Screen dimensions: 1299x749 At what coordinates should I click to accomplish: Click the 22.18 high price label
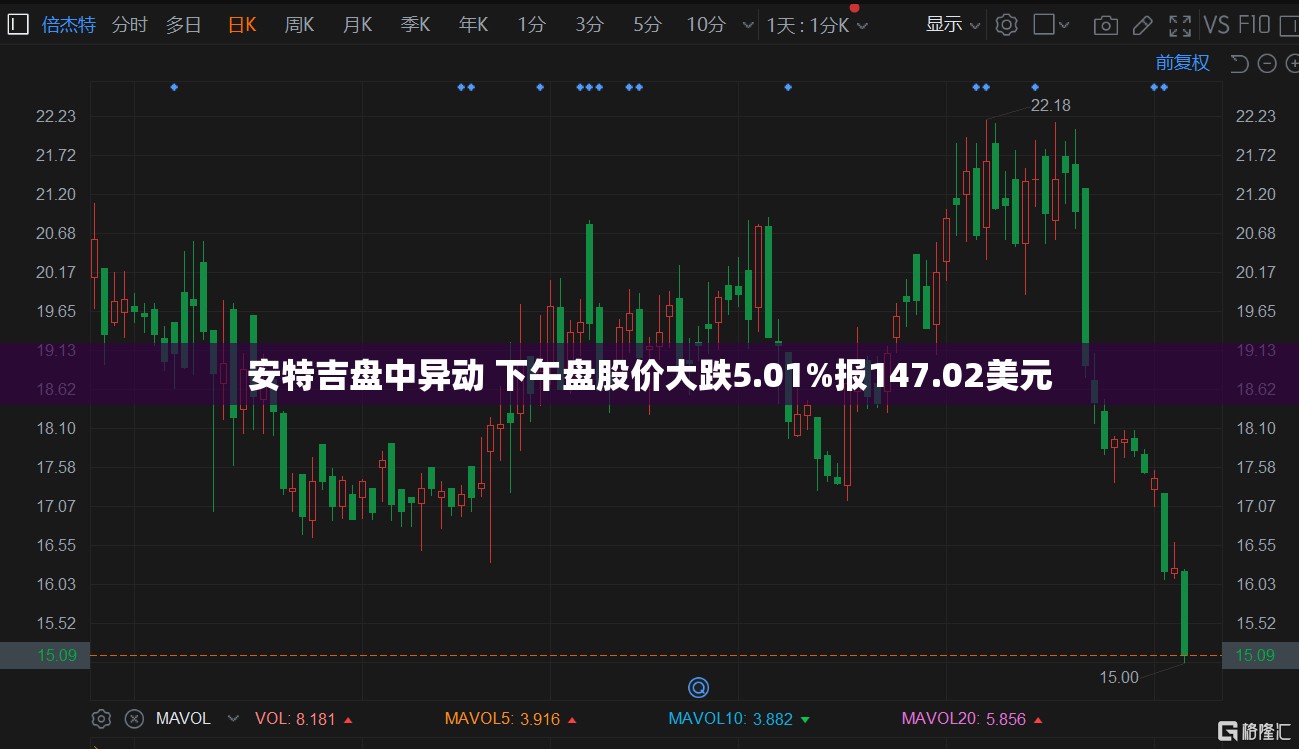(1050, 105)
